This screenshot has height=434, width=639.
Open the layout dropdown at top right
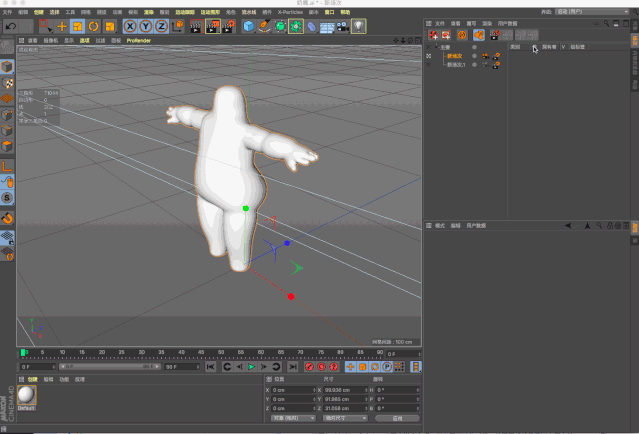592,12
